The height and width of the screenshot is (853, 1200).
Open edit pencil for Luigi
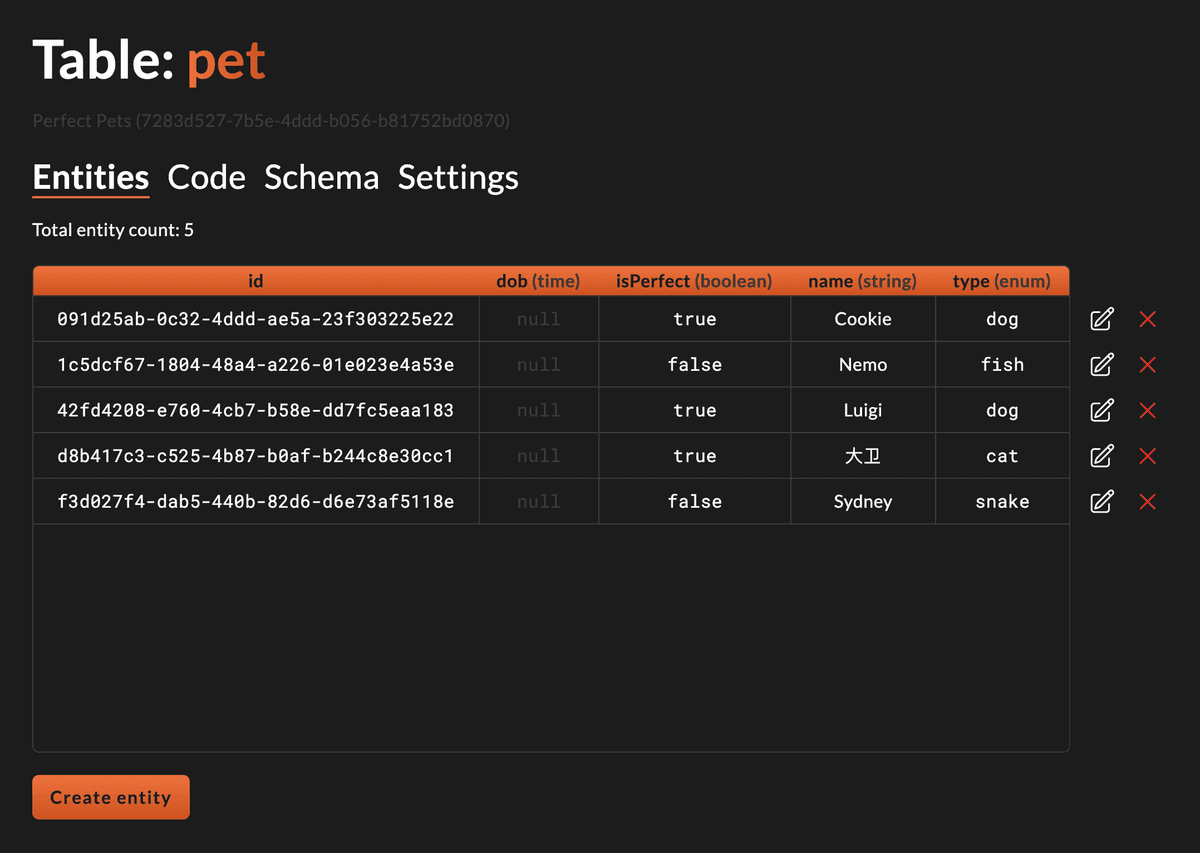point(1101,410)
